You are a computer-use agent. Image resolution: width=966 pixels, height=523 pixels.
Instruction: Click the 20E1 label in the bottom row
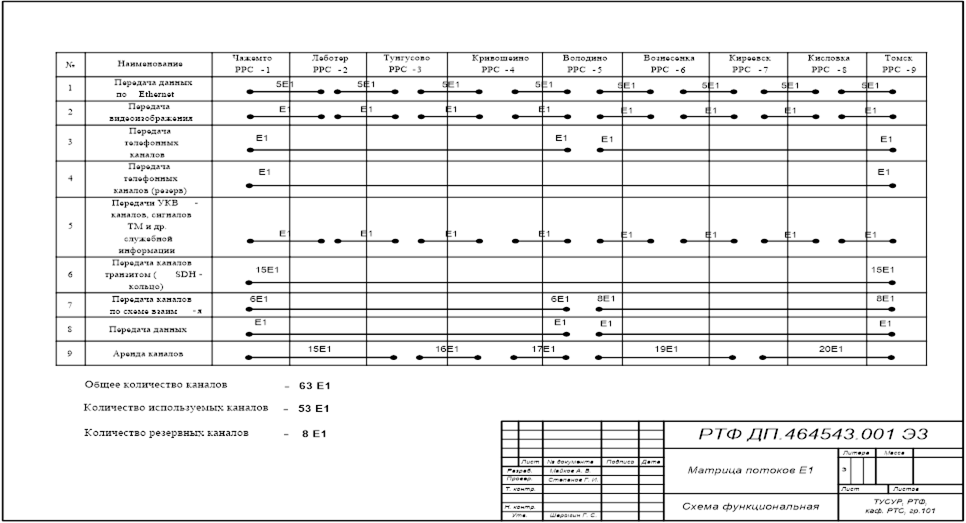pyautogui.click(x=830, y=348)
